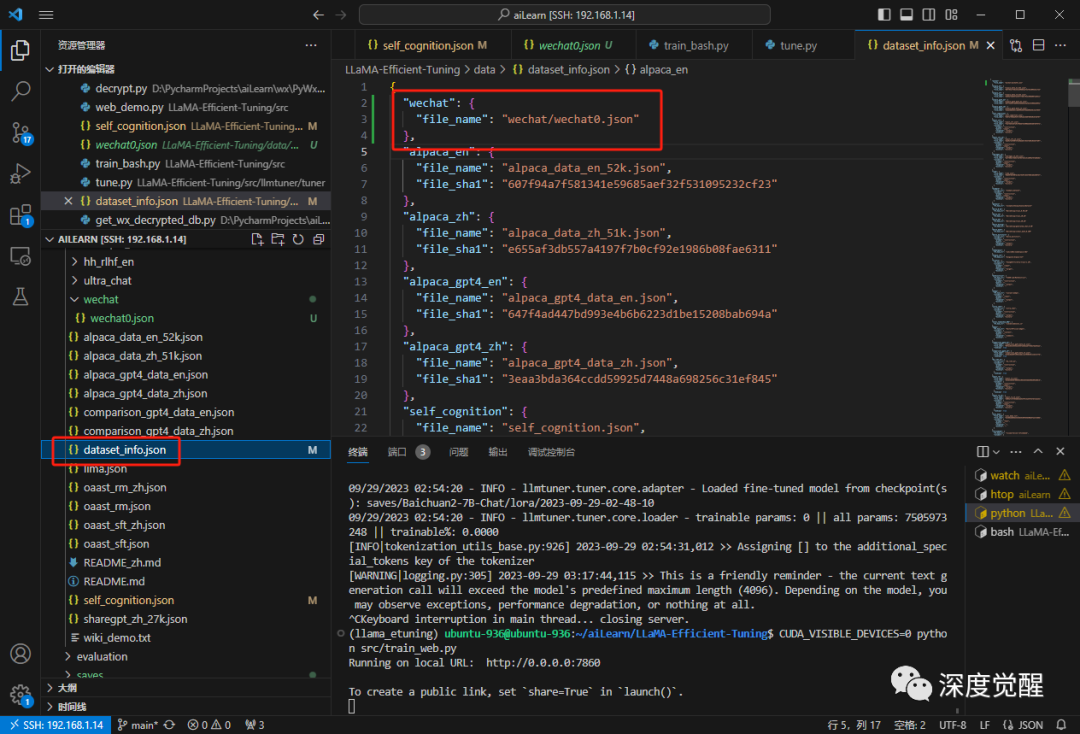Screen dimensions: 1080x734
Task: Go back with the left arrow
Action: click(318, 14)
